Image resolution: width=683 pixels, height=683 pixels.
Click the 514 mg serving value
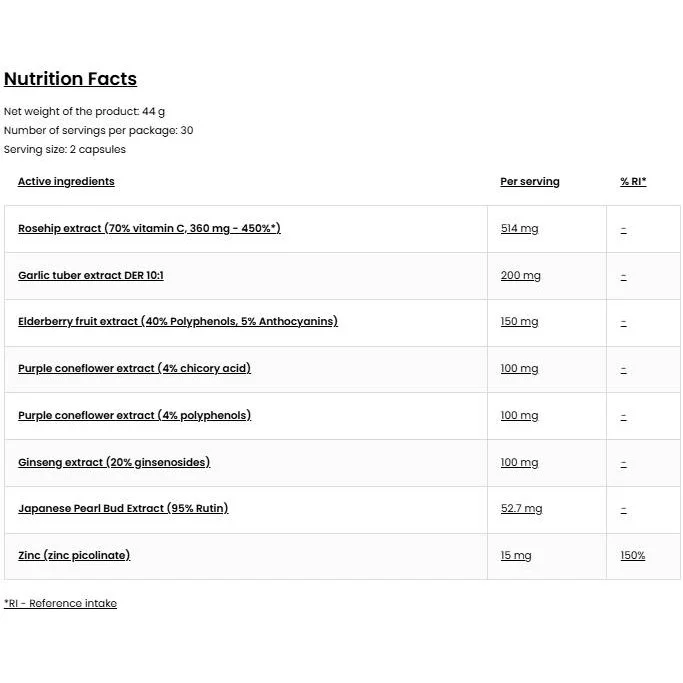coord(520,228)
